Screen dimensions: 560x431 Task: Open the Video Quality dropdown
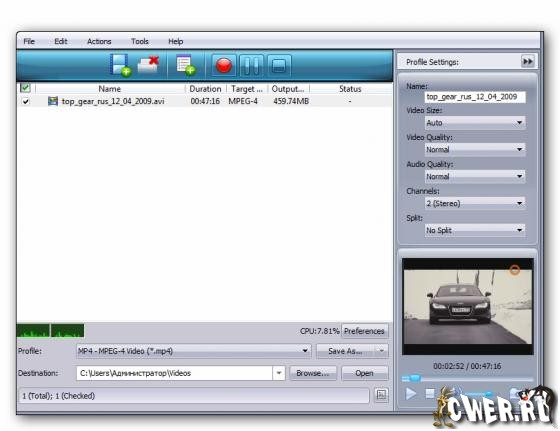(475, 150)
